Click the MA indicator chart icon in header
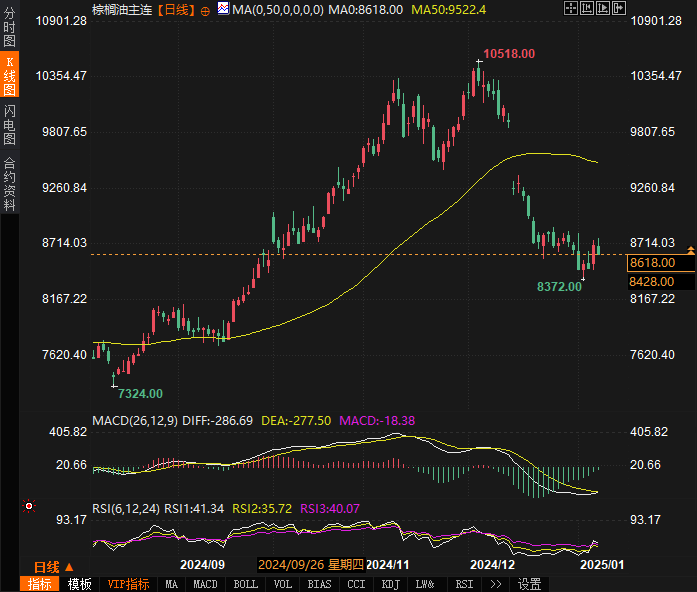Screen dimensions: 697x592 point(223,9)
